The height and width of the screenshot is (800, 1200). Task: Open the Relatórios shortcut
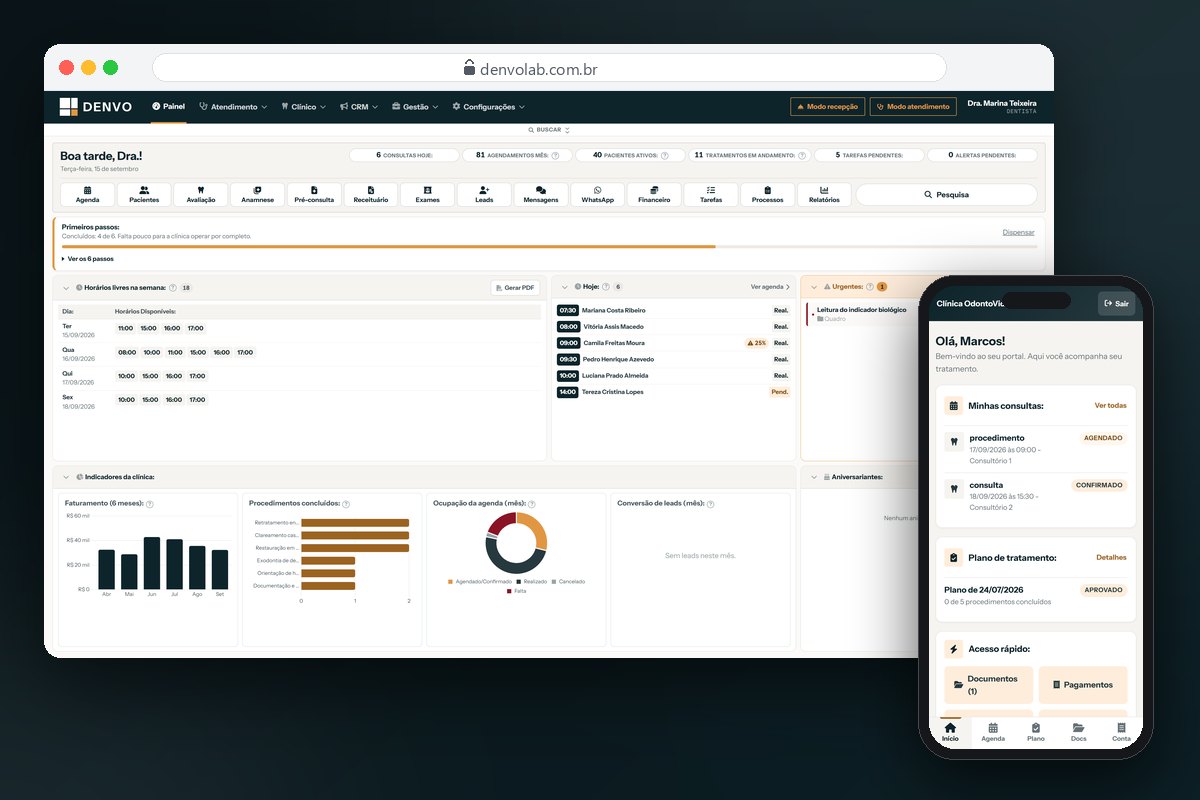tap(824, 195)
